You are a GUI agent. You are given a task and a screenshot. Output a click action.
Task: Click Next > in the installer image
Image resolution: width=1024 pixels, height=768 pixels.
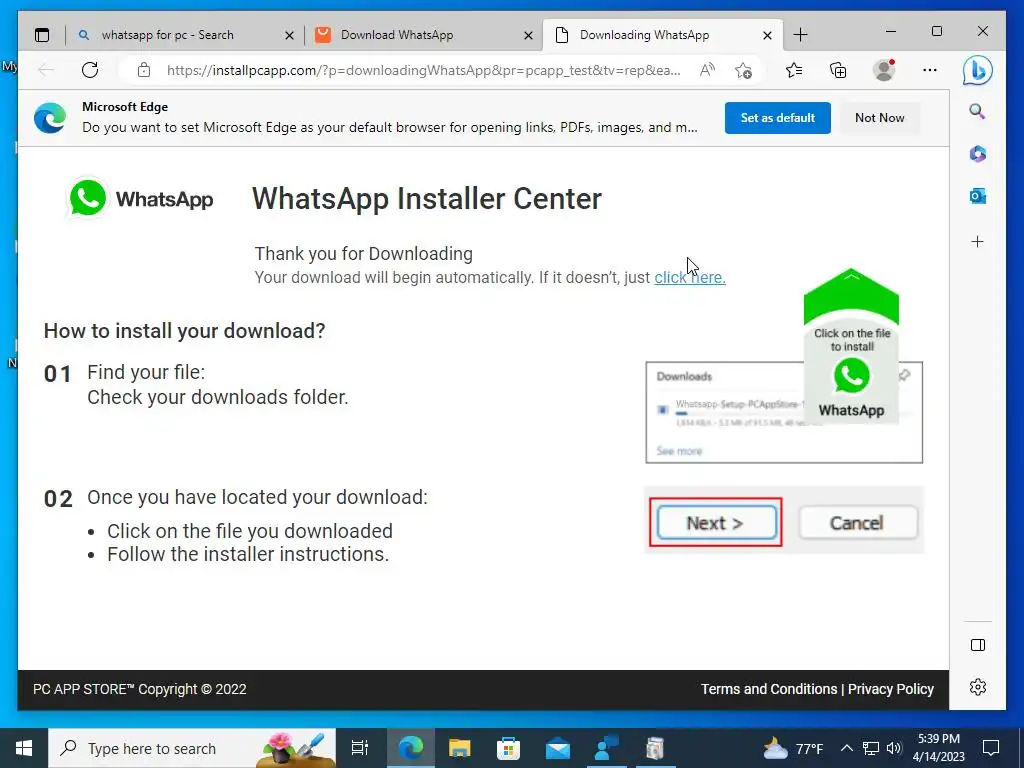point(716,522)
